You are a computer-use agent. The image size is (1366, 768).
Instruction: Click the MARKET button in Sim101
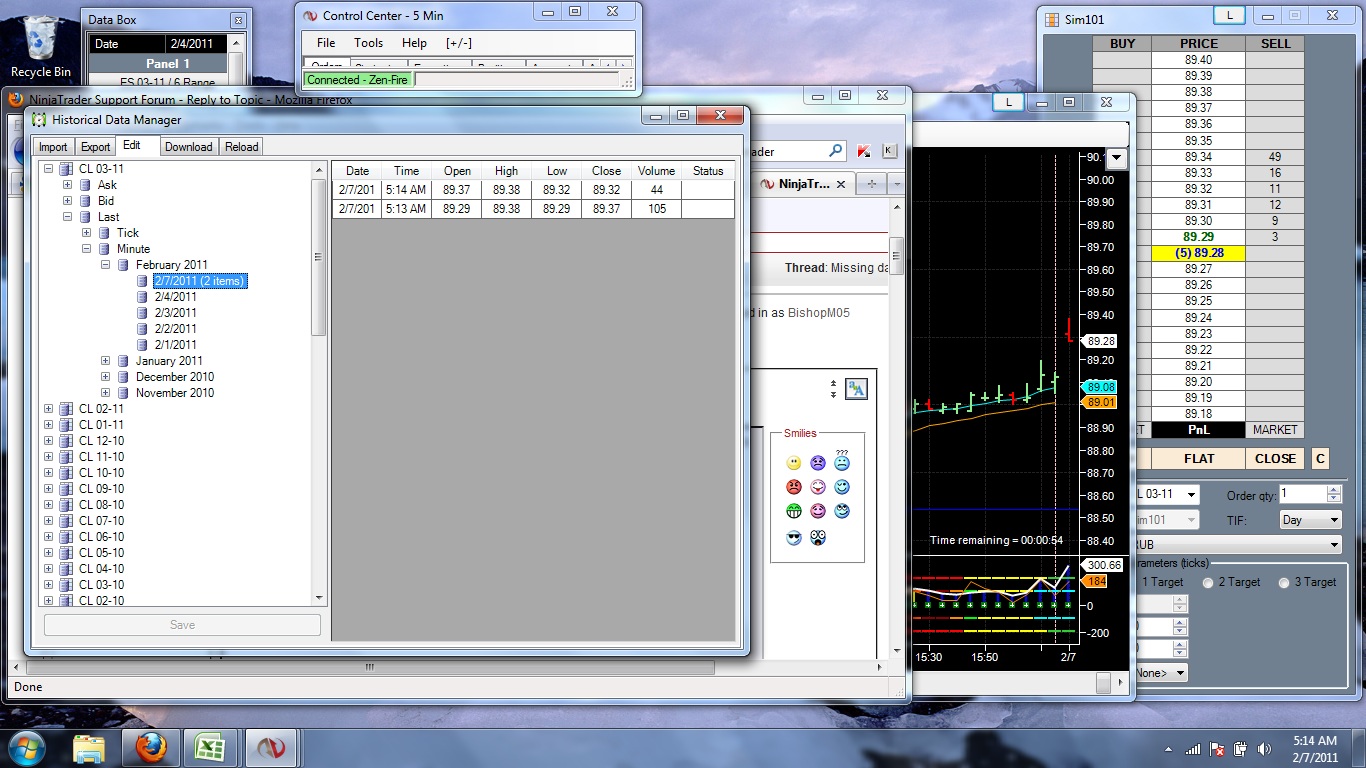(1274, 430)
